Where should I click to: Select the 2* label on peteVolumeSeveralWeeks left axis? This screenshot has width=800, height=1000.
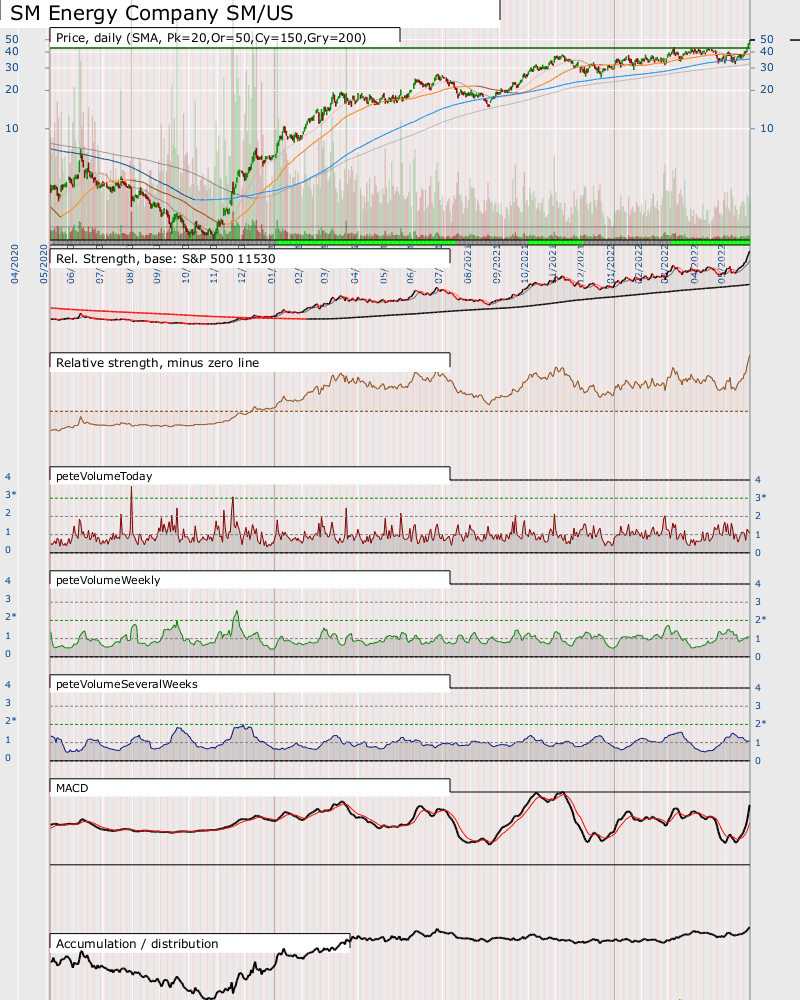point(11,721)
